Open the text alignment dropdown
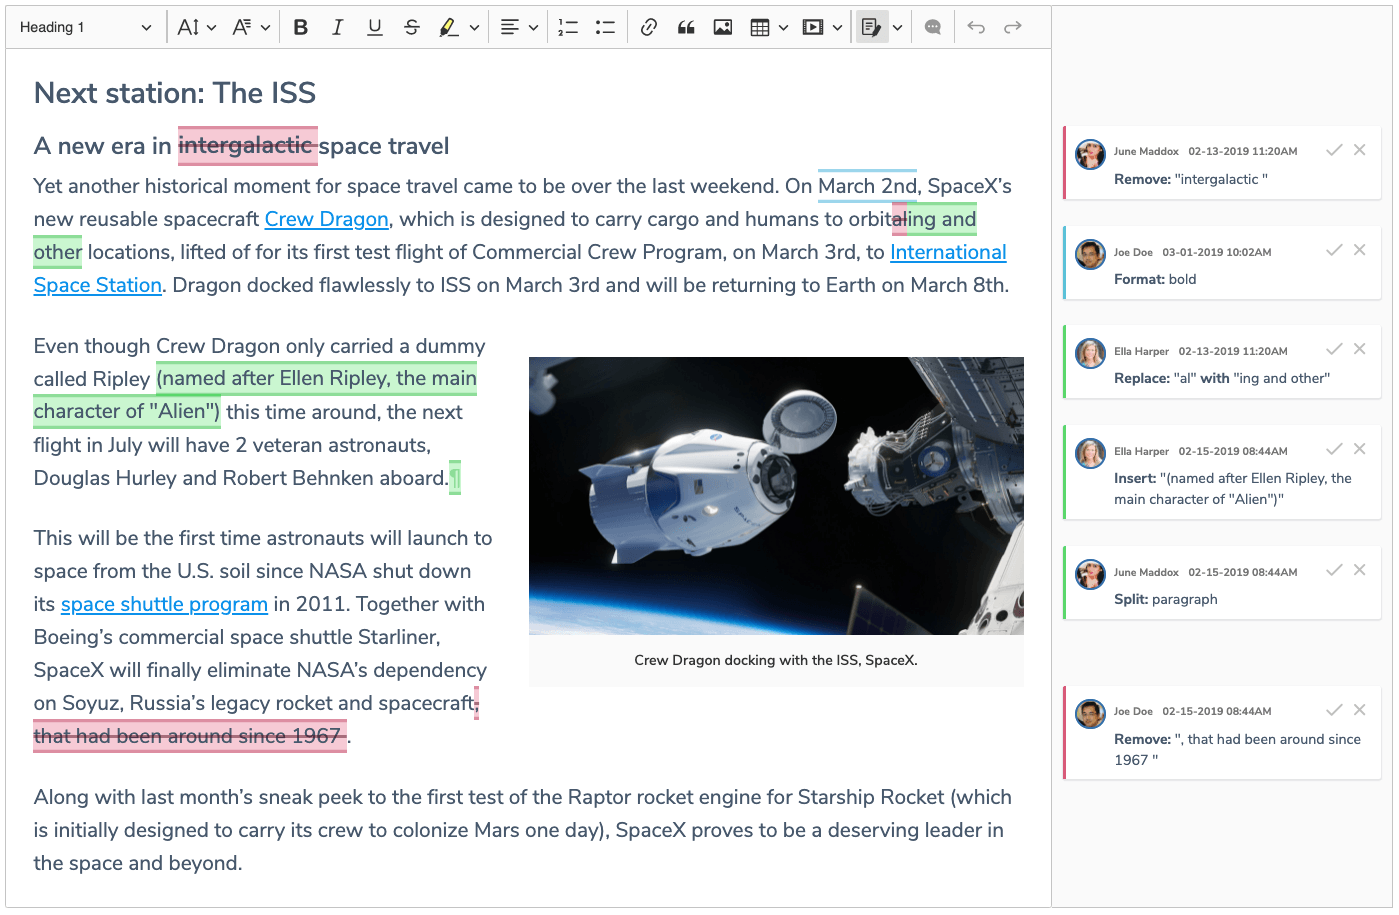 click(x=519, y=28)
